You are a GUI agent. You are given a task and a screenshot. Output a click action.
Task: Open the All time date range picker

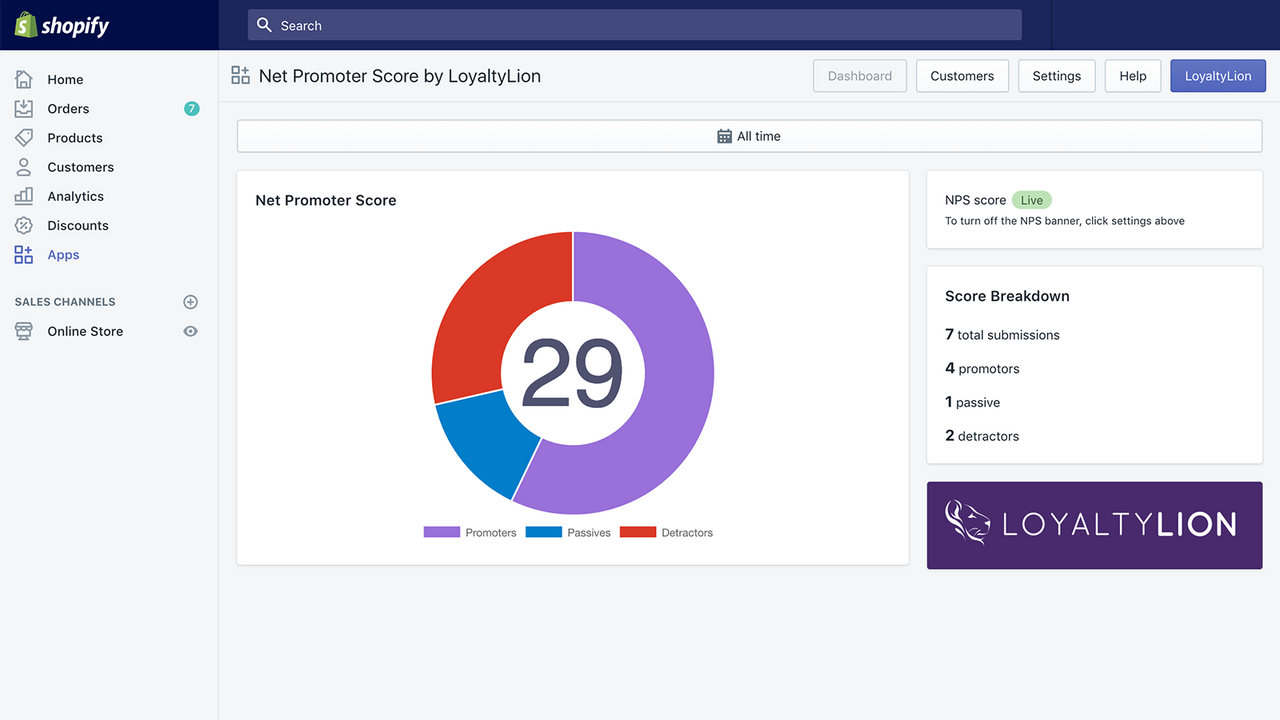[749, 136]
